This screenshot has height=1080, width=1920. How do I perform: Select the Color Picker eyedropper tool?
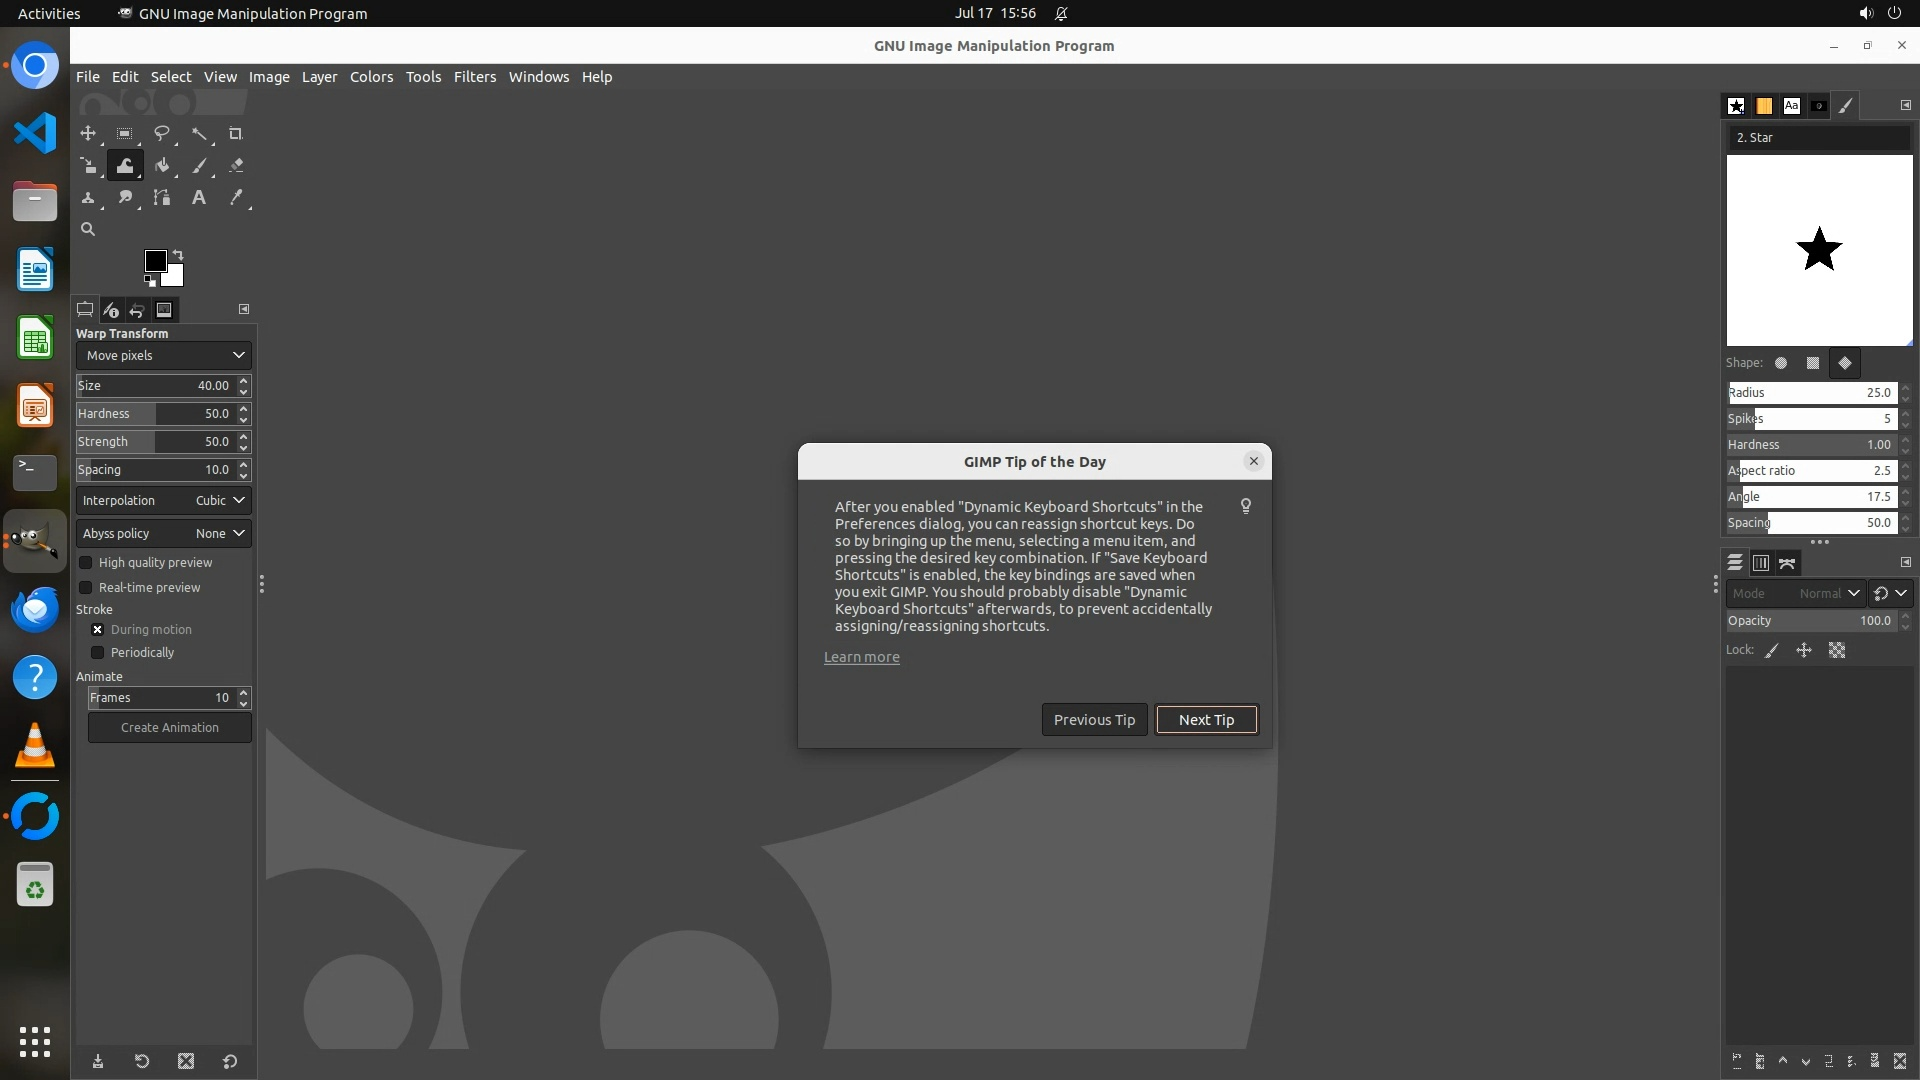pyautogui.click(x=236, y=198)
